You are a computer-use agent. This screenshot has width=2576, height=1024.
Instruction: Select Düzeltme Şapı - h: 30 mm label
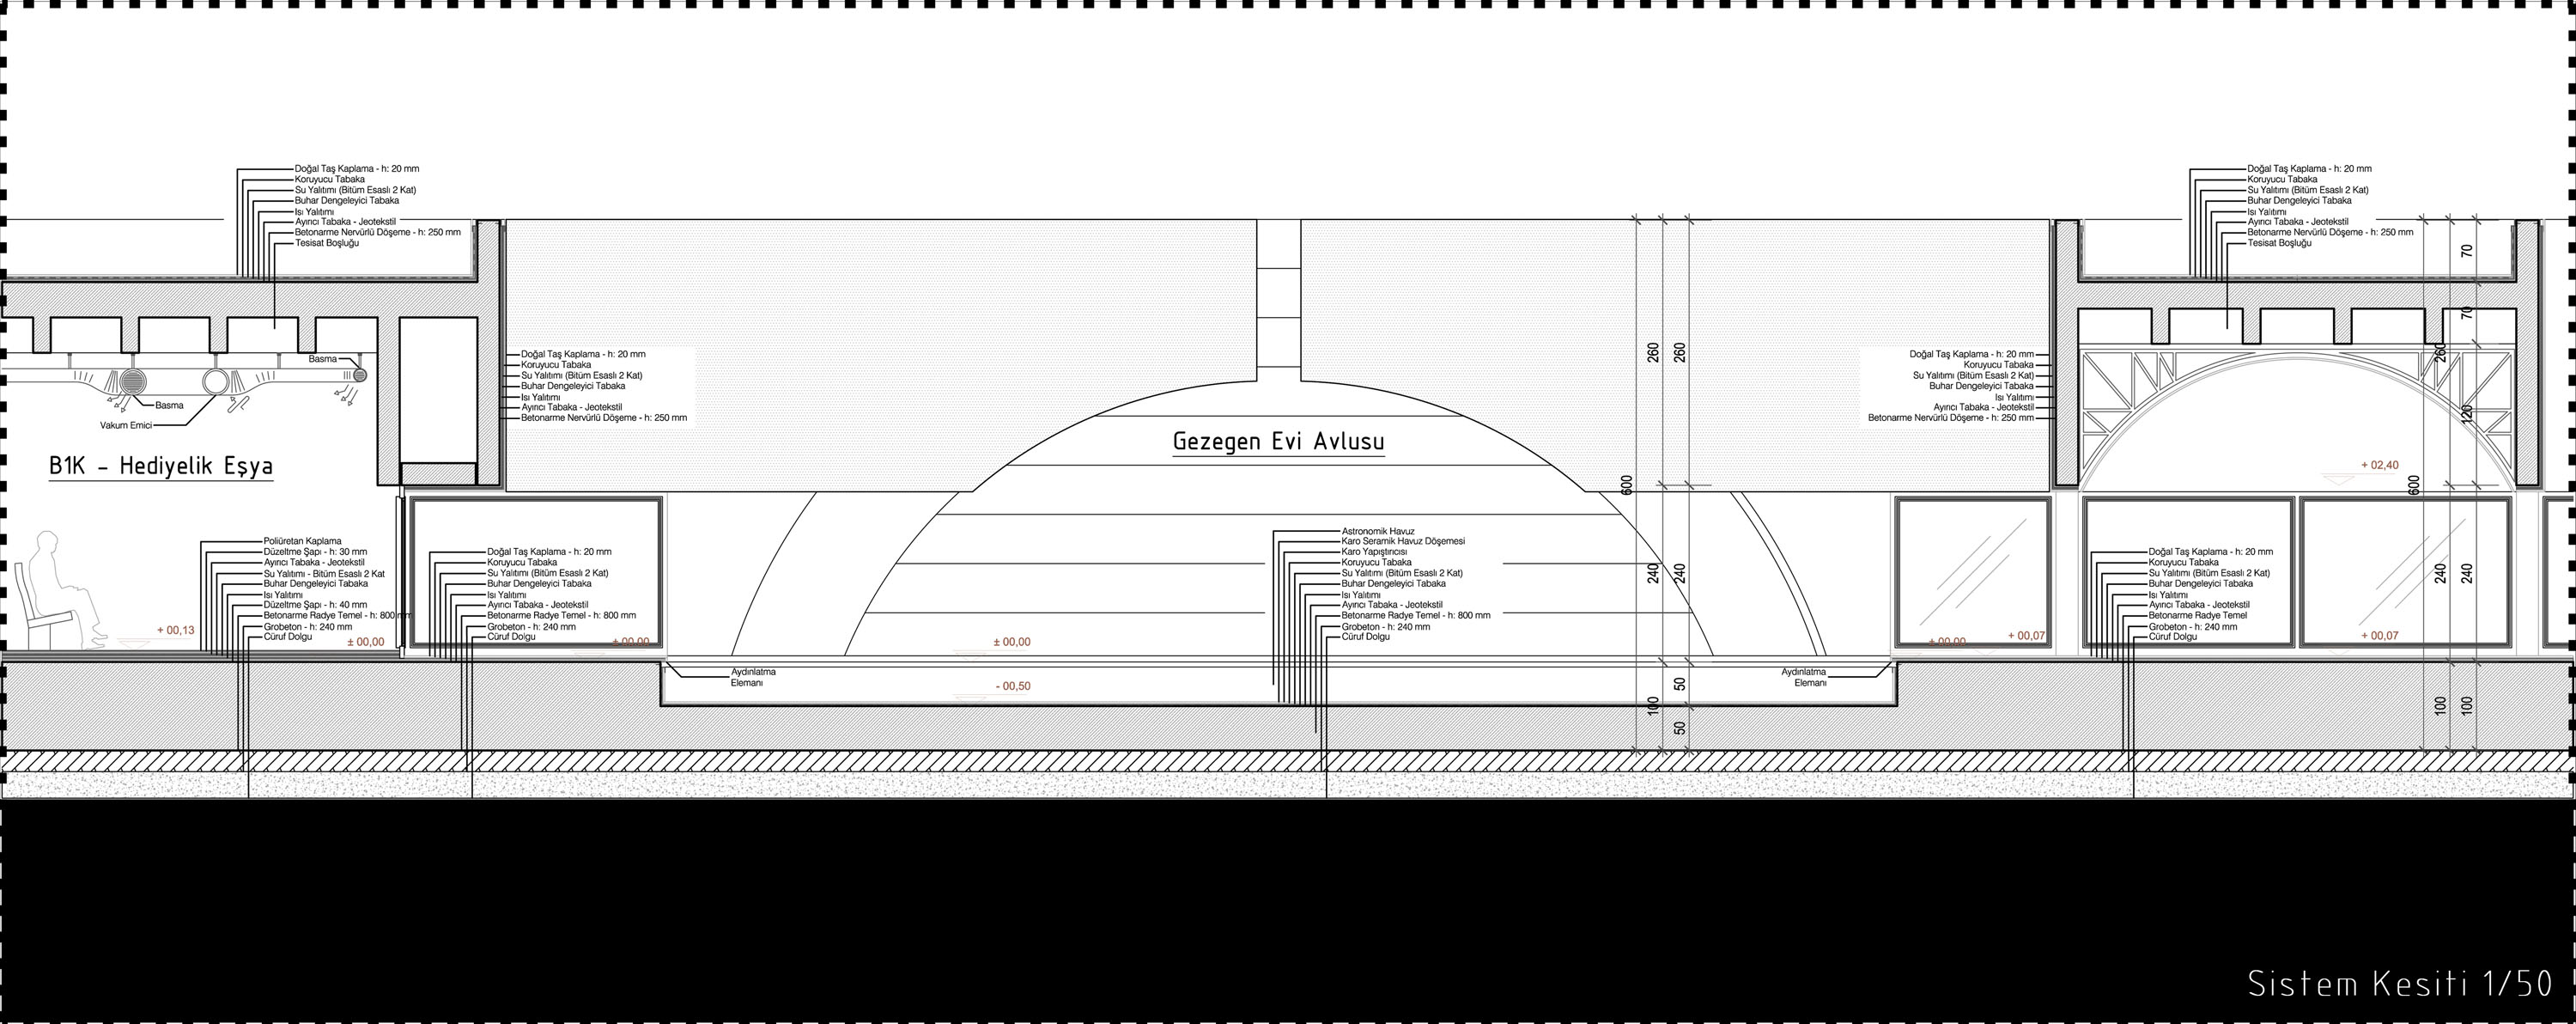click(315, 552)
